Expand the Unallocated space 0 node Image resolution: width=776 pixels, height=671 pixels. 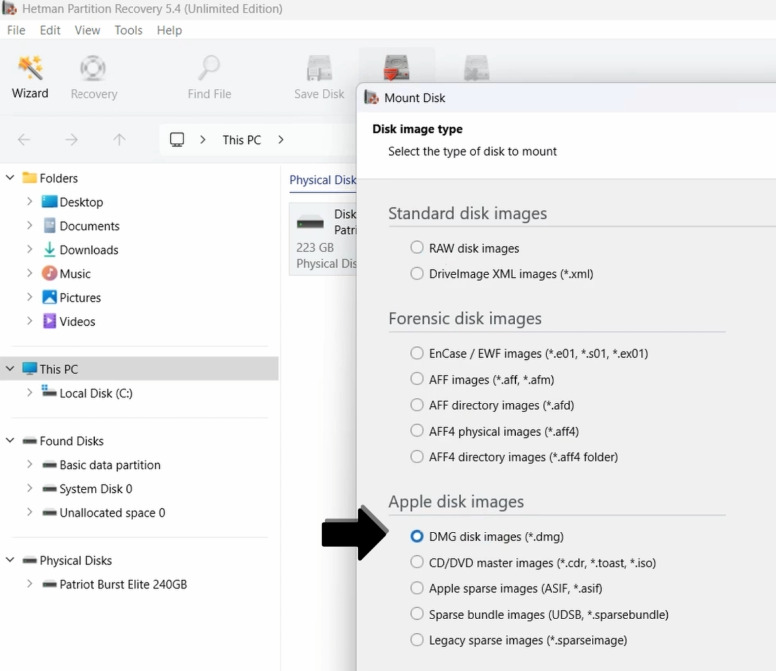tap(29, 512)
